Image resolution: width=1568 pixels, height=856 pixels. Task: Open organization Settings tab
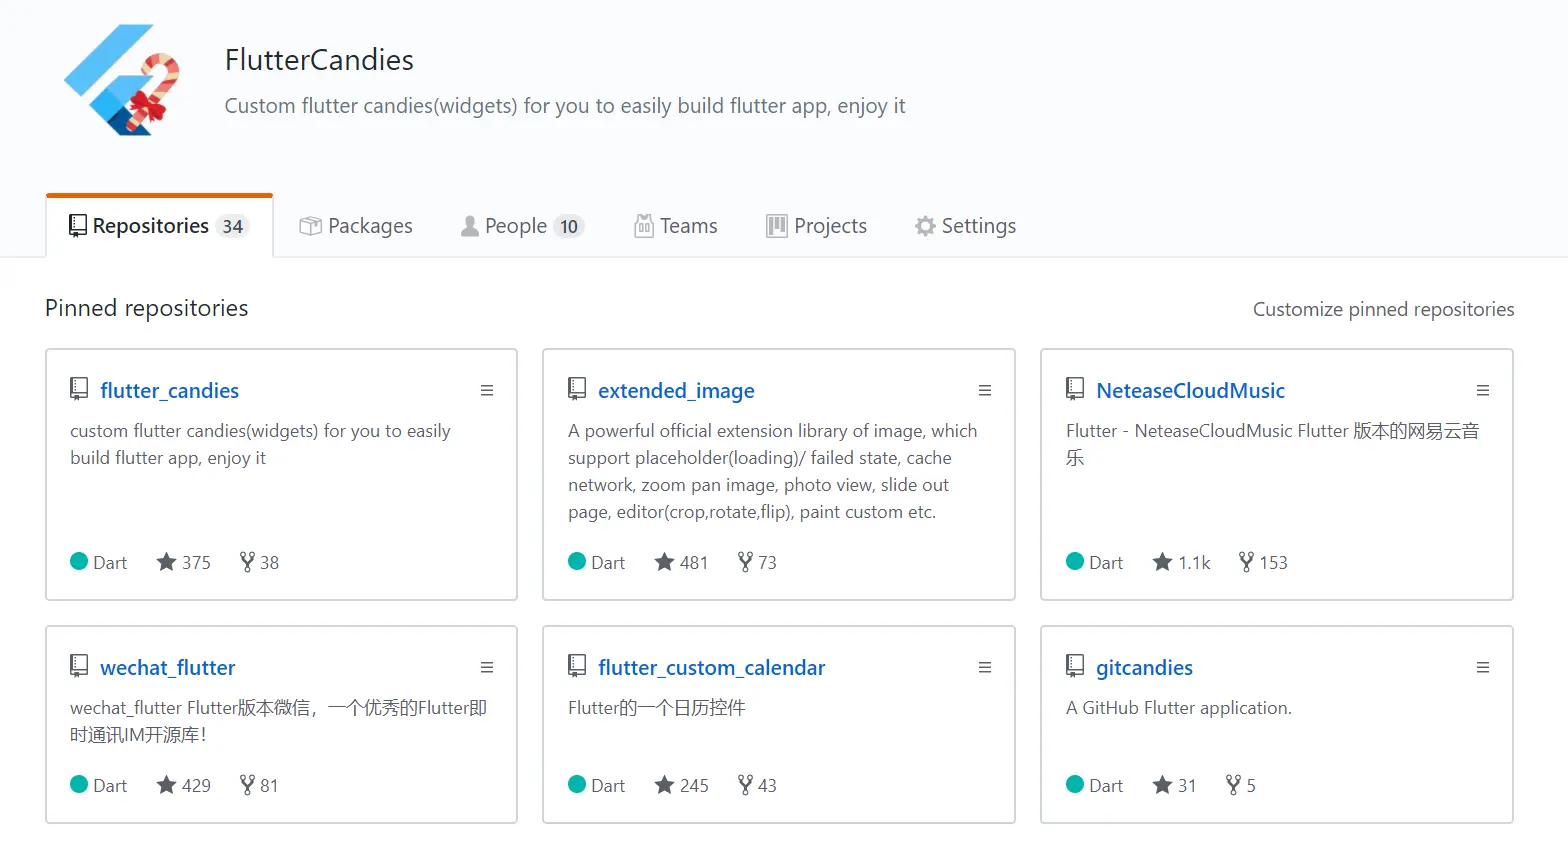click(x=965, y=226)
